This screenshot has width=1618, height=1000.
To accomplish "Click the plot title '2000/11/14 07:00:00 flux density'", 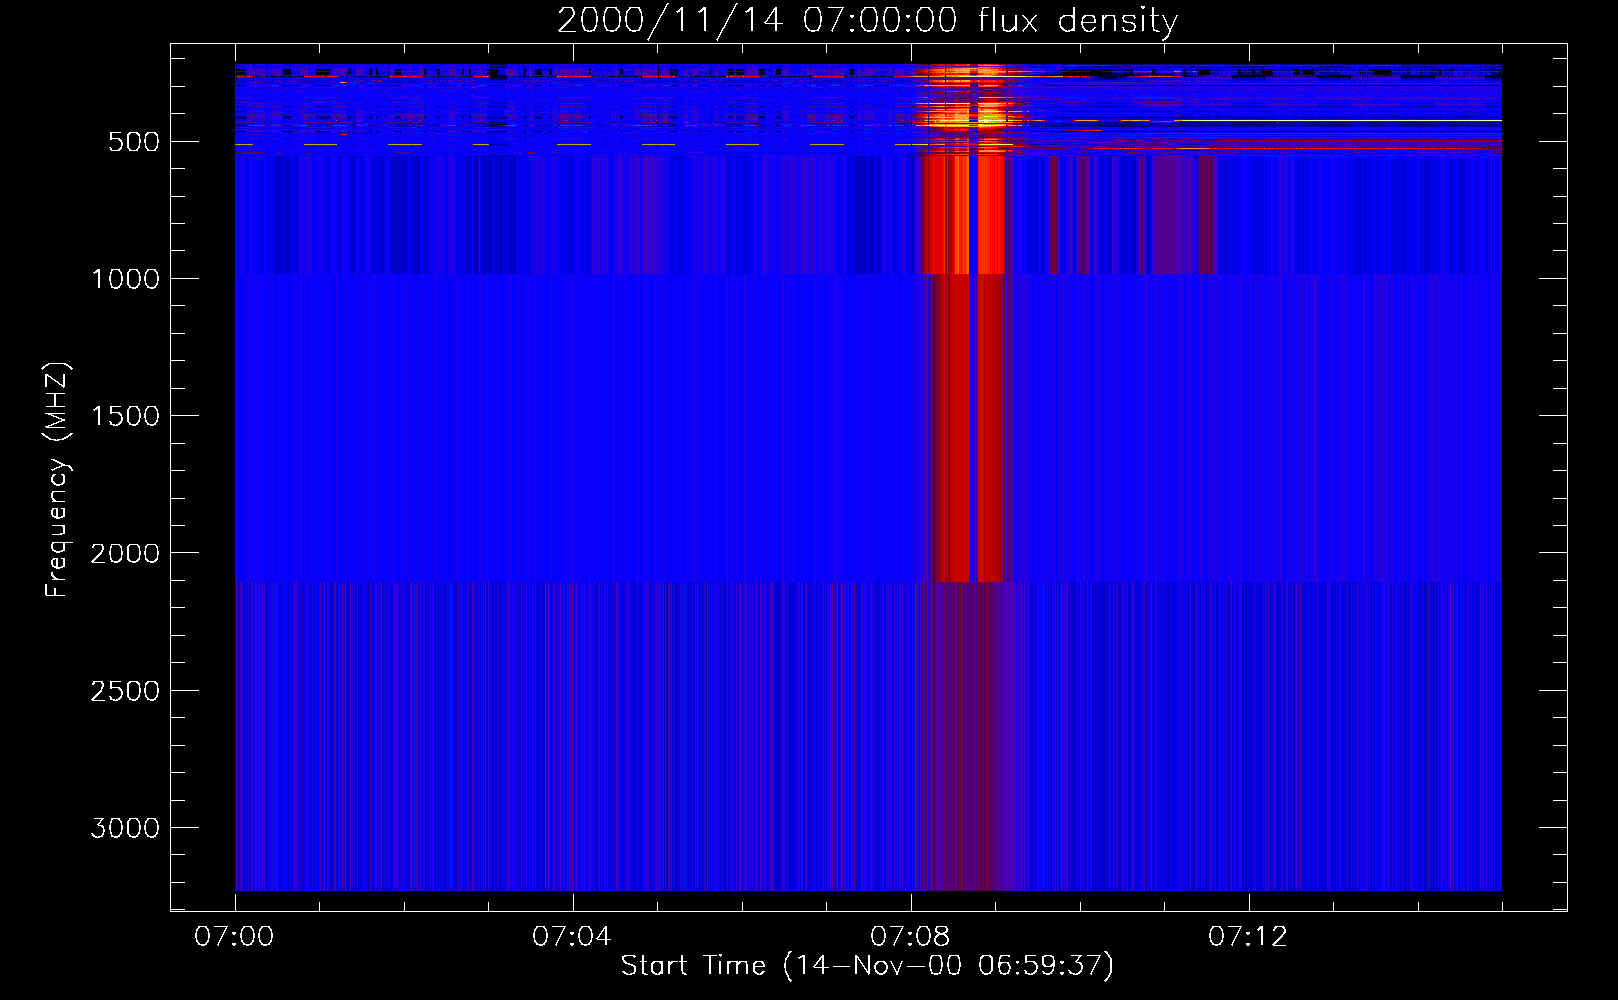I will (867, 20).
